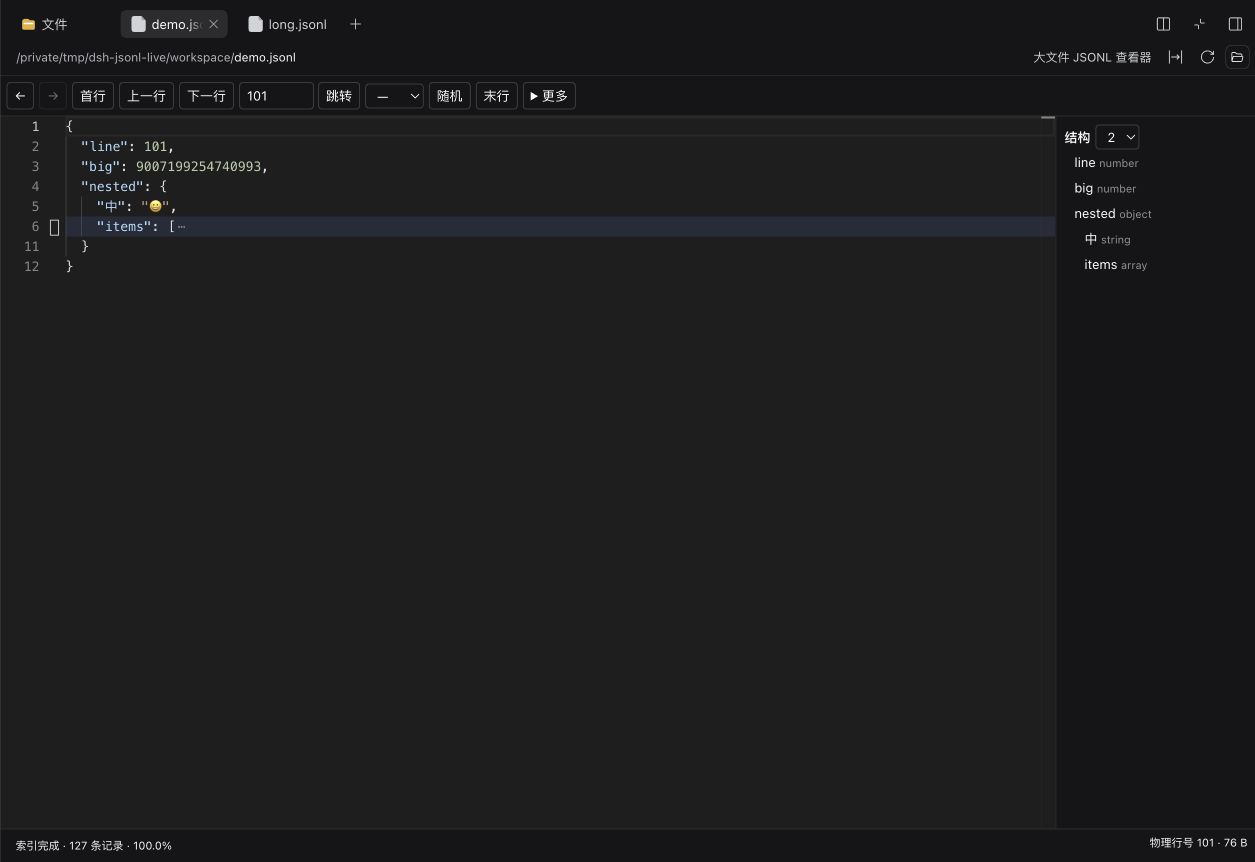Open the 结构 depth dropdown showing 2
This screenshot has height=862, width=1255.
pos(1117,137)
